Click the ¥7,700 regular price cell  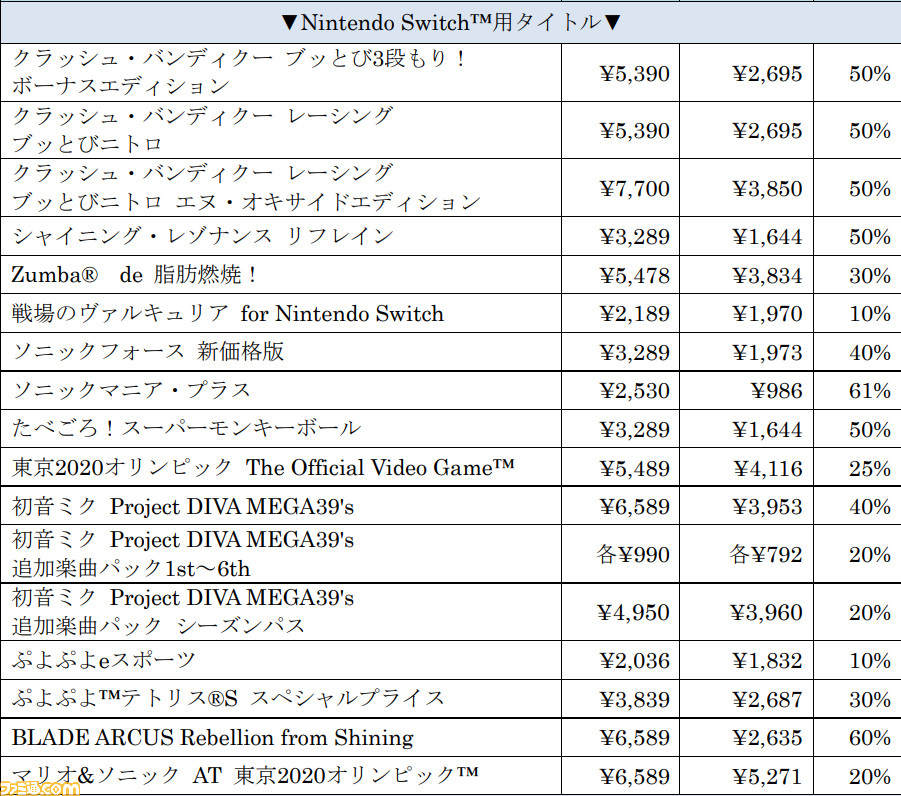tap(621, 188)
